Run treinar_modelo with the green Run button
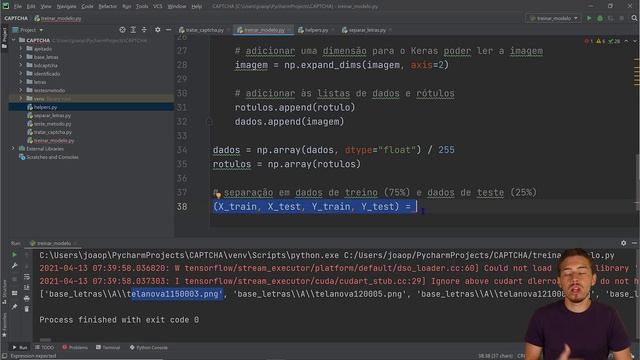 pos(589,18)
